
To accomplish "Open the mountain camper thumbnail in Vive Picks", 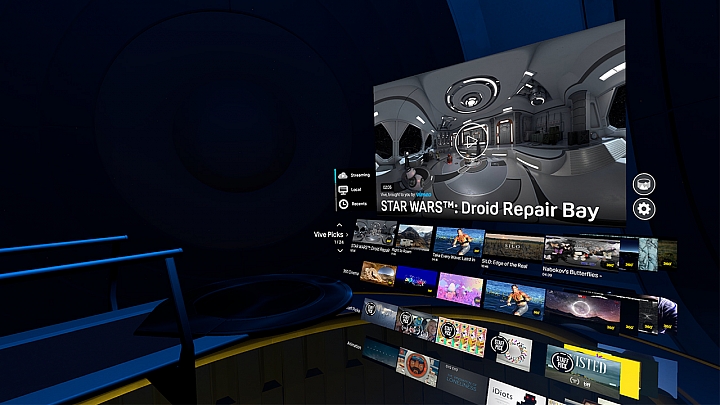I will 415,237.
